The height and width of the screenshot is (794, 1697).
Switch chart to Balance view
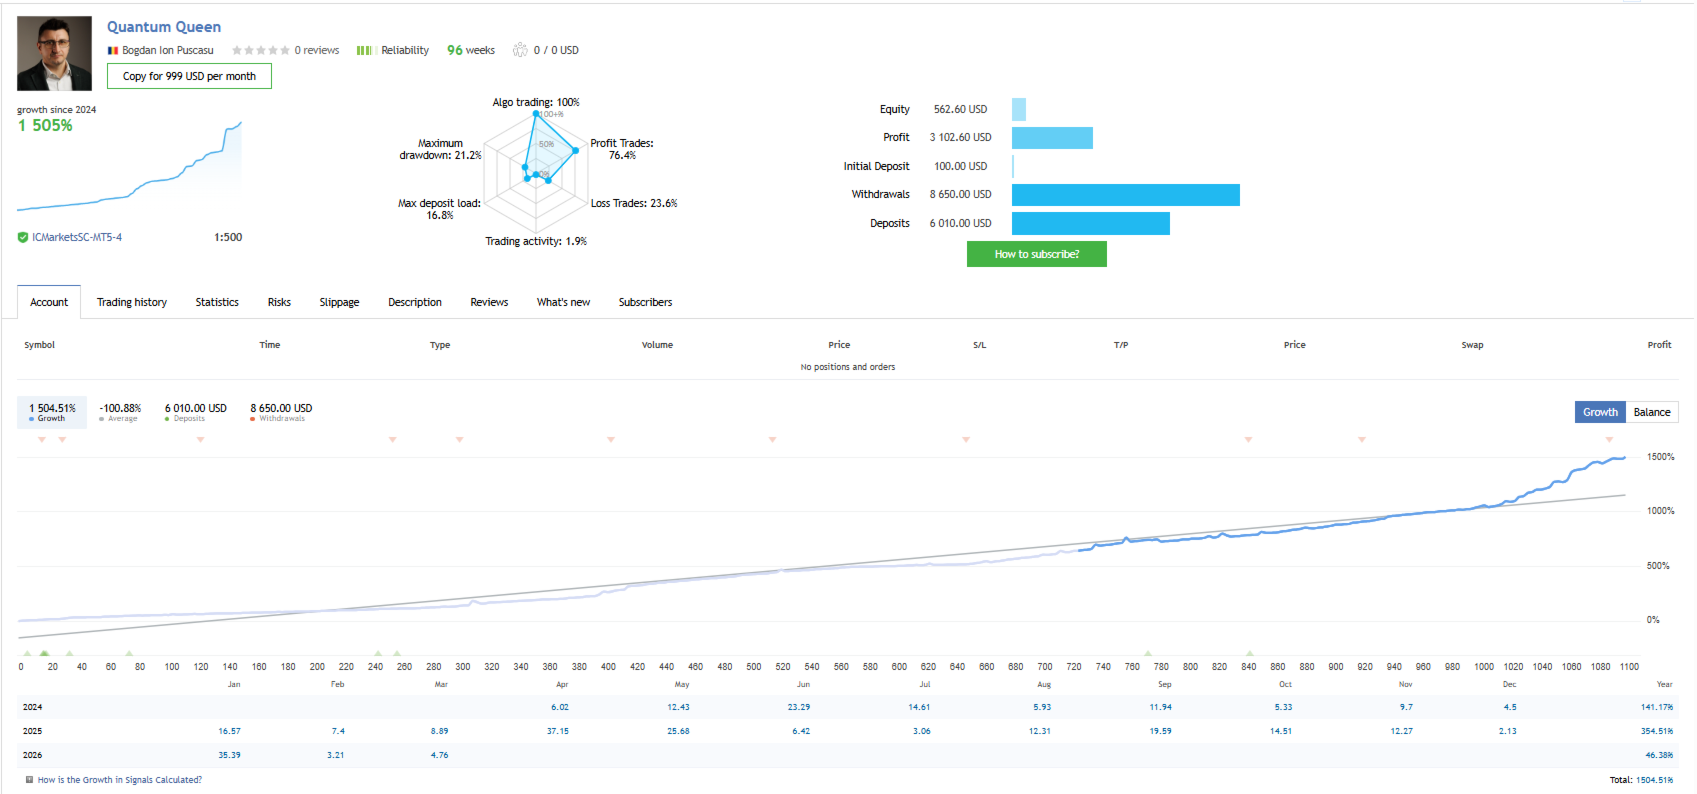(1652, 412)
